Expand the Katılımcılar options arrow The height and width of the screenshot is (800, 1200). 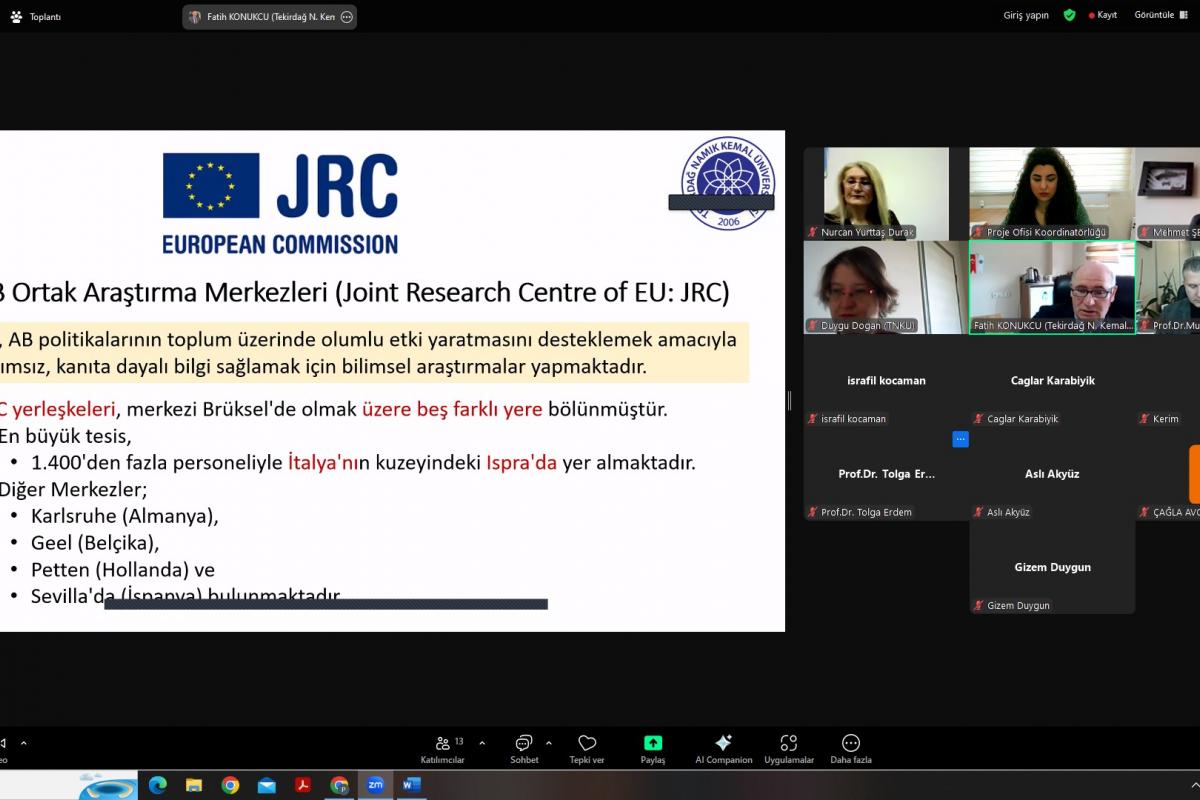point(483,743)
